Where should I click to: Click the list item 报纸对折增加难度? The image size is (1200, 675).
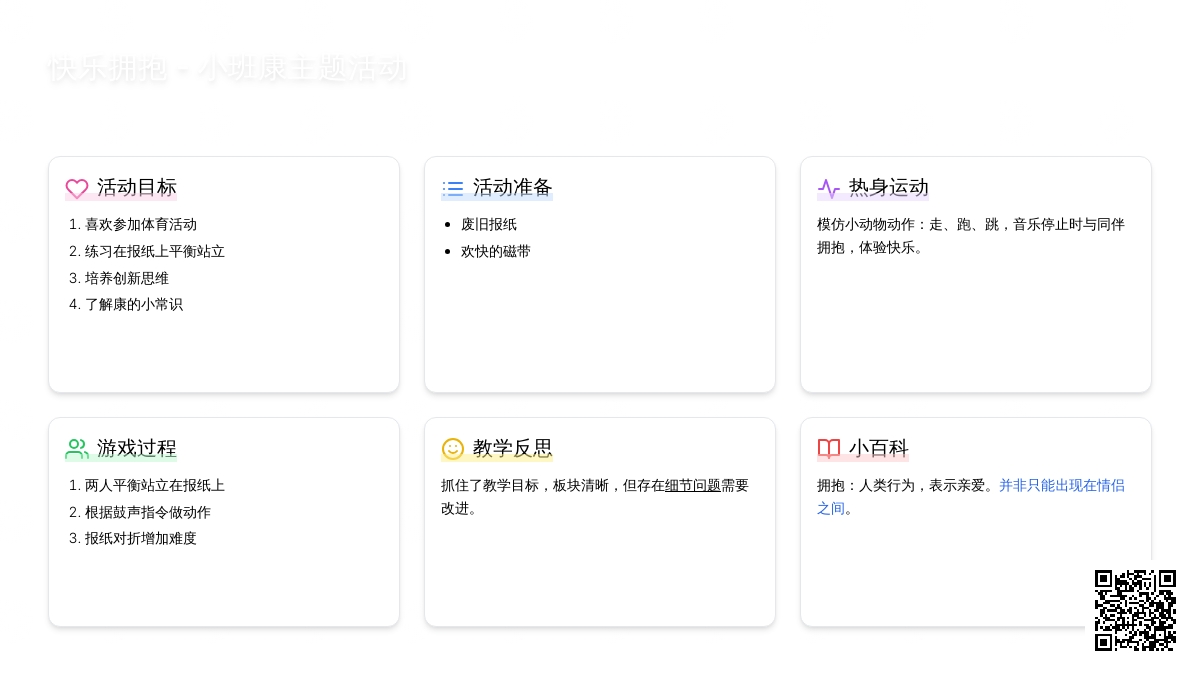pos(141,538)
